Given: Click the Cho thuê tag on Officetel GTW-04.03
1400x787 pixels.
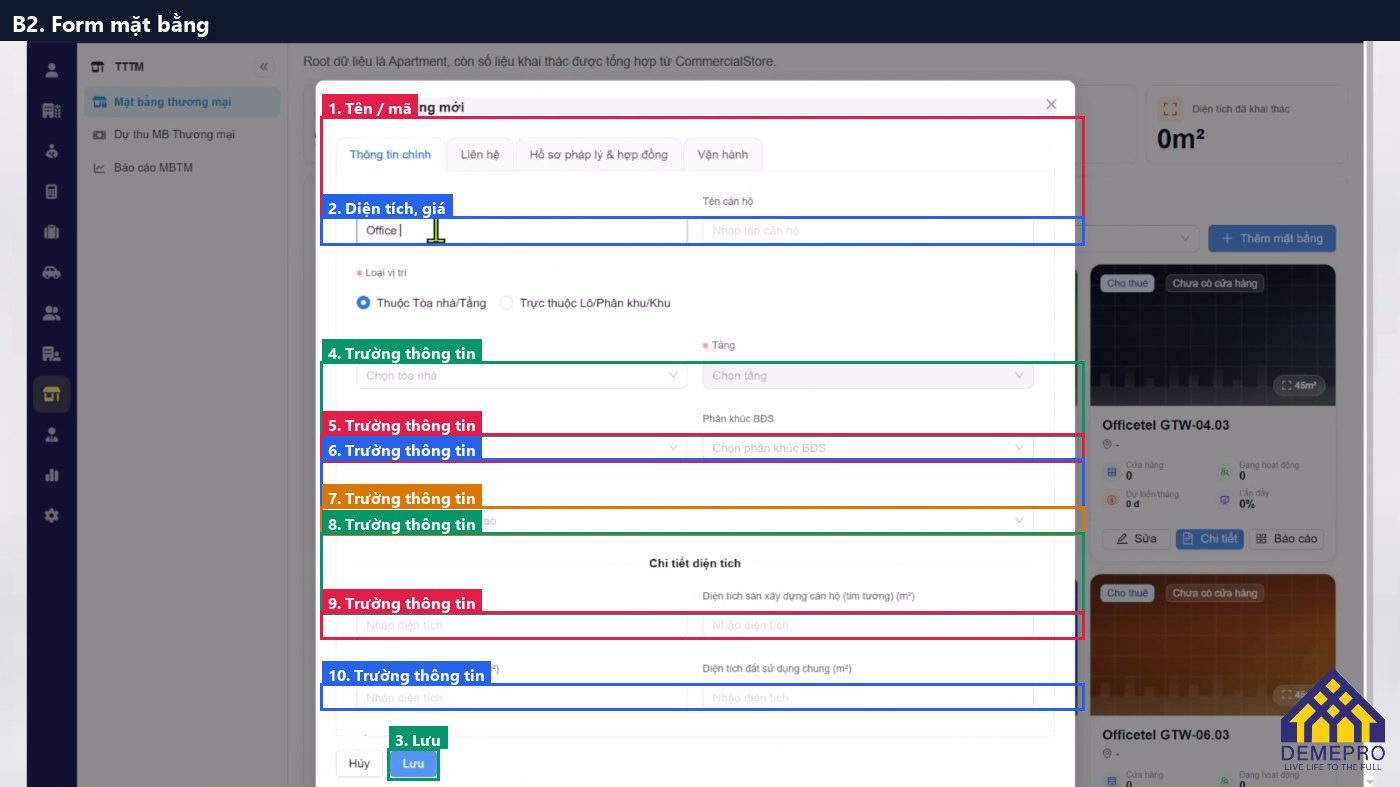Looking at the screenshot, I should (1127, 283).
